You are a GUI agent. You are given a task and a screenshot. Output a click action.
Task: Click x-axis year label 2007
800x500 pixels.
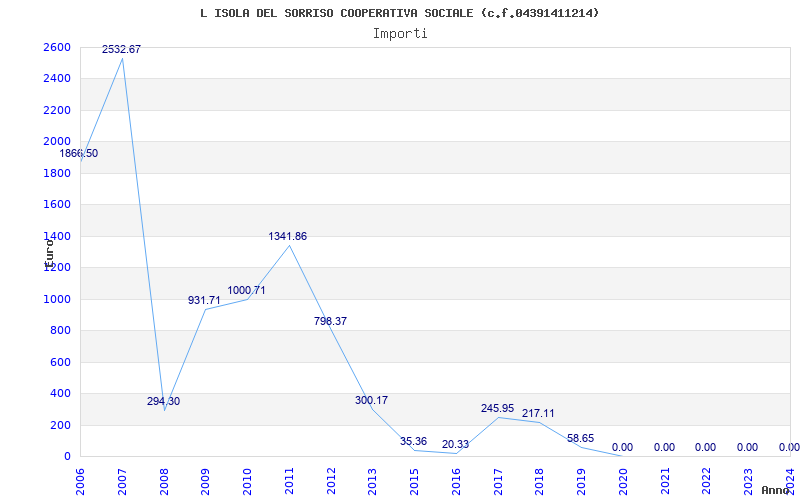[122, 481]
